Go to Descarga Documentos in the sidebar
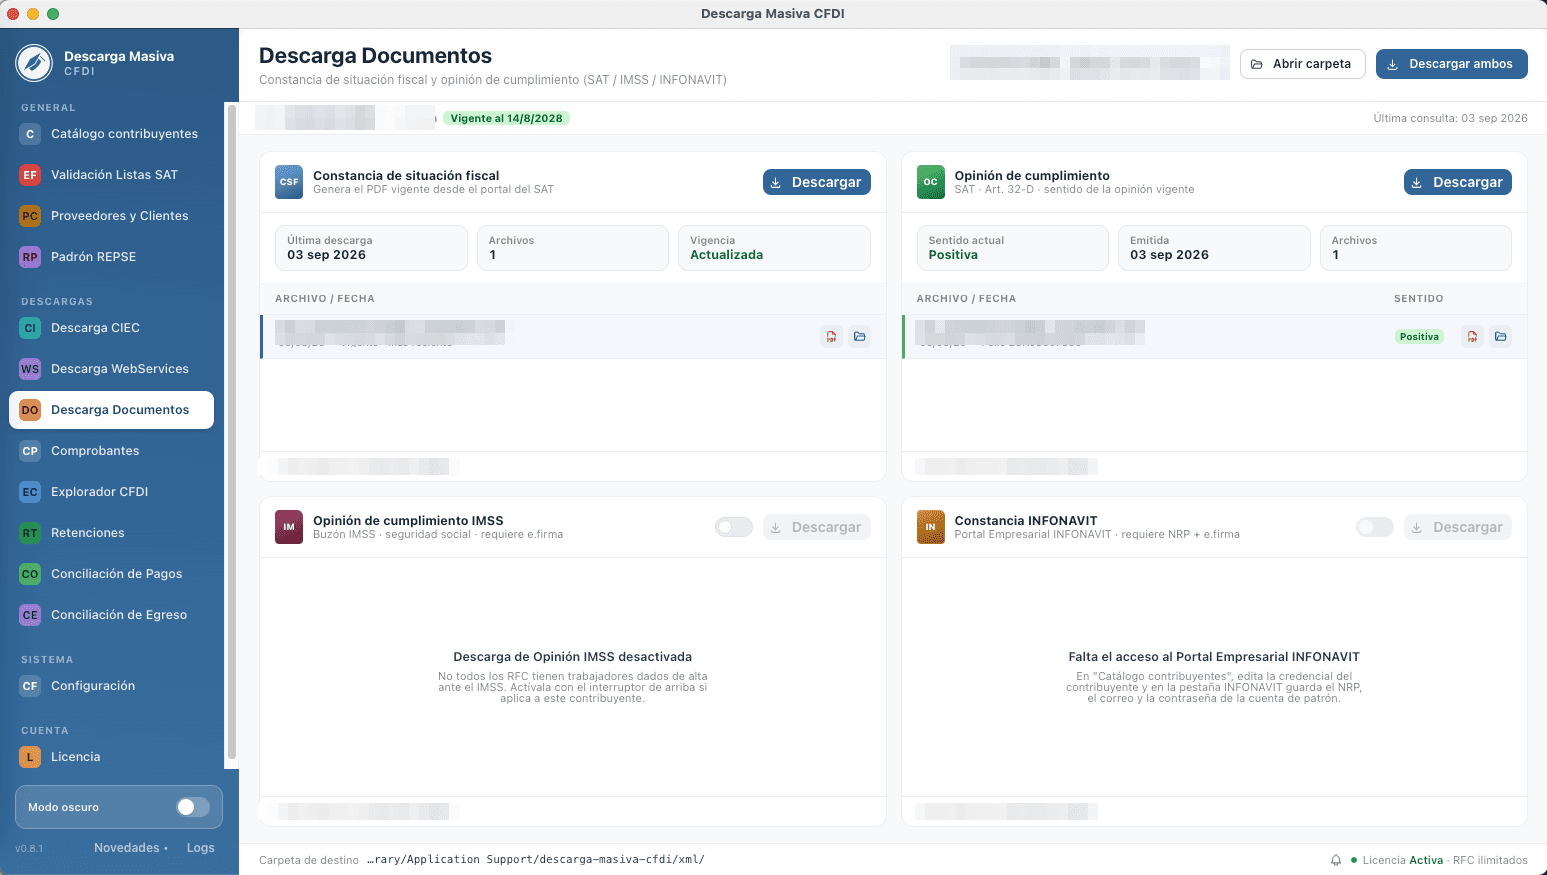Image resolution: width=1547 pixels, height=875 pixels. tap(111, 410)
